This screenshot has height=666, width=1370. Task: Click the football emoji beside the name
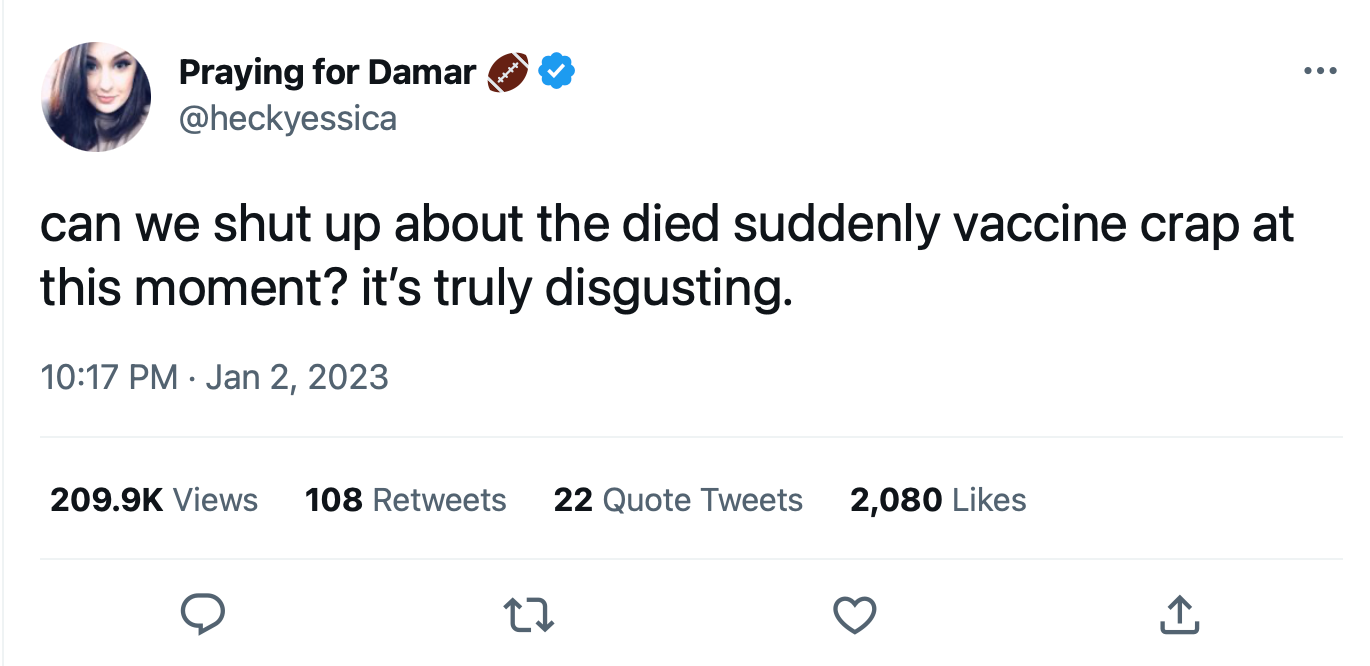point(508,73)
